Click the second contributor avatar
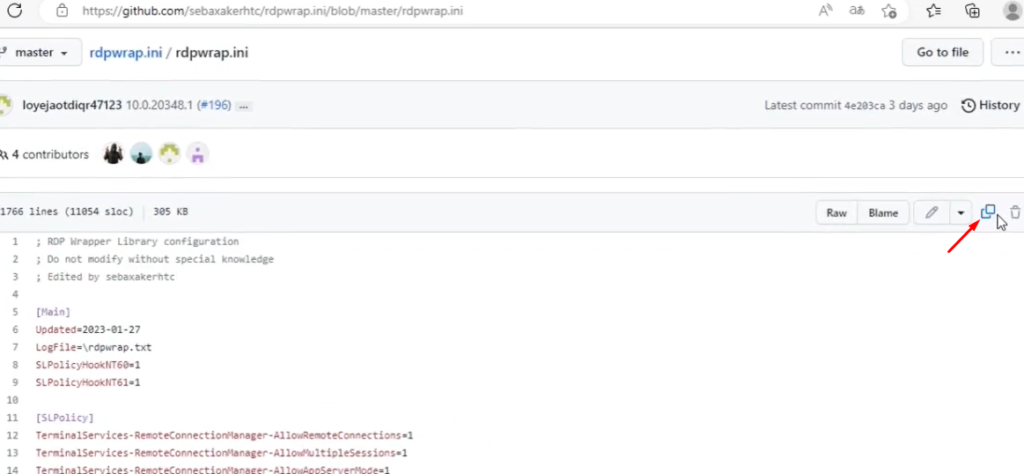 141,154
